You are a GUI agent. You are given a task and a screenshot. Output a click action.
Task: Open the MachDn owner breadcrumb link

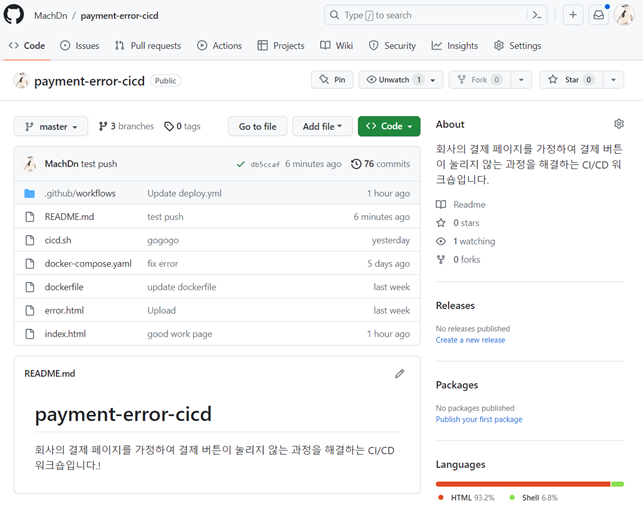click(51, 16)
